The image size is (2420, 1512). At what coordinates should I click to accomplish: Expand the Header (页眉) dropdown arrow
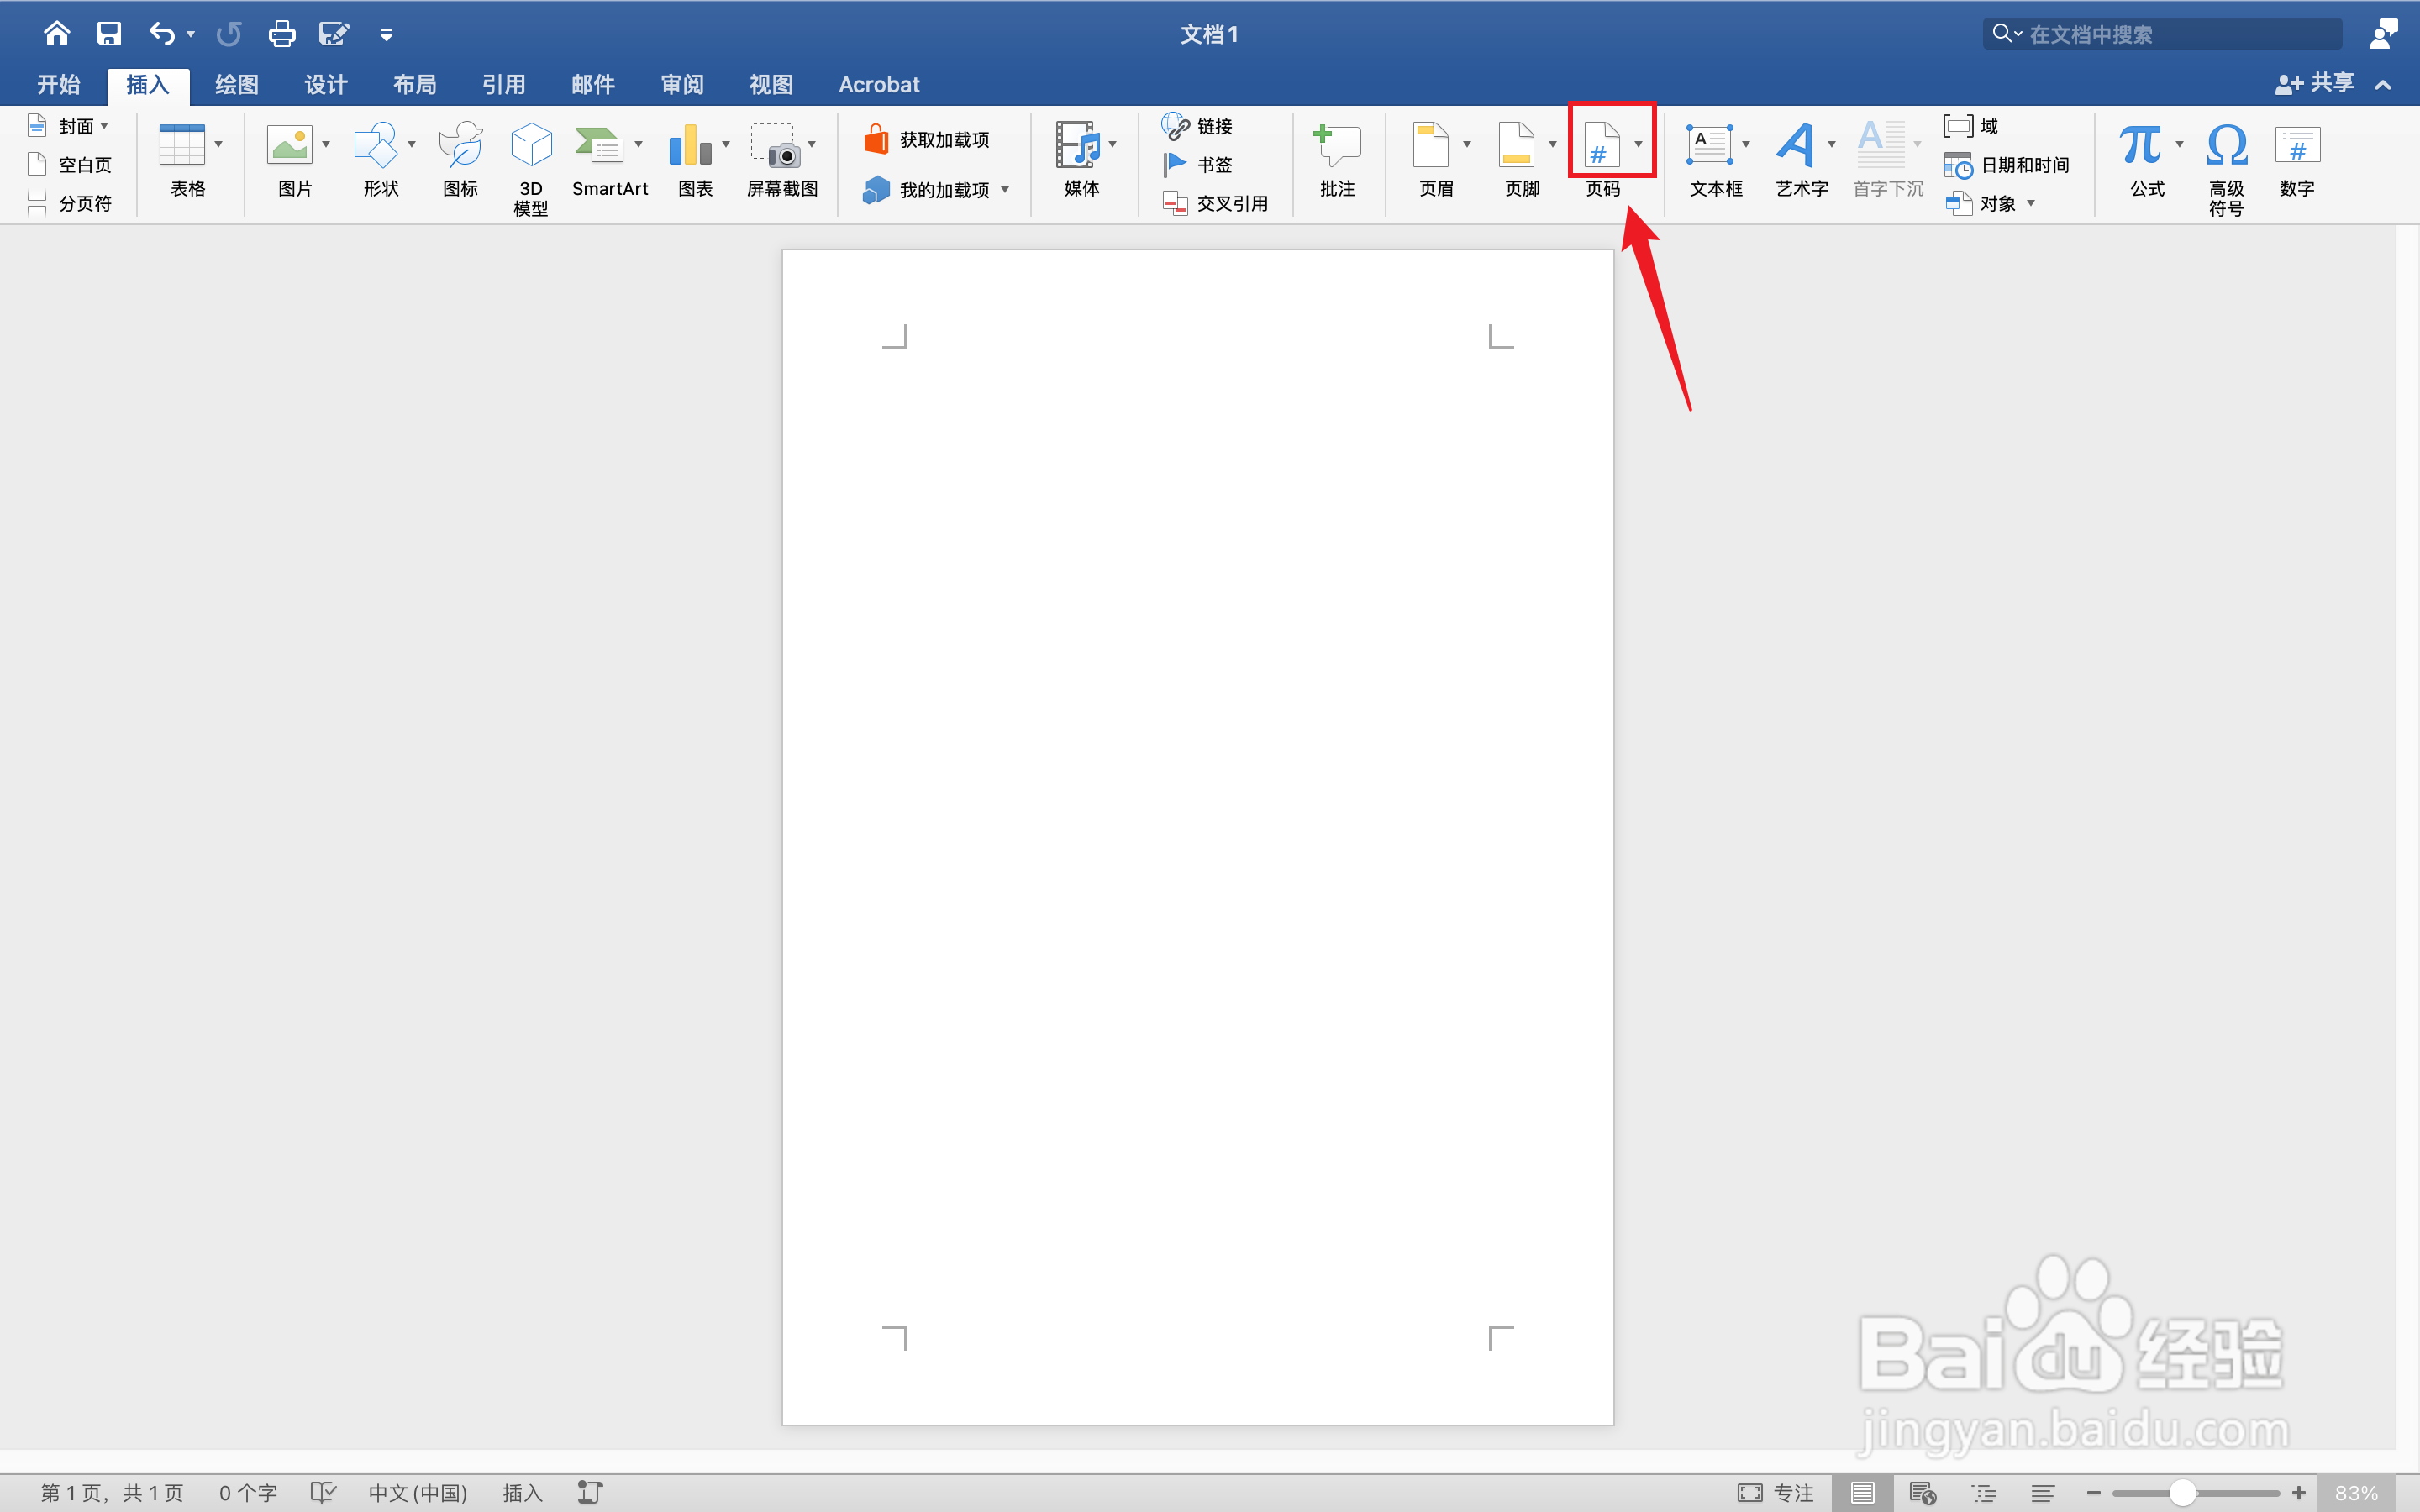(x=1467, y=145)
